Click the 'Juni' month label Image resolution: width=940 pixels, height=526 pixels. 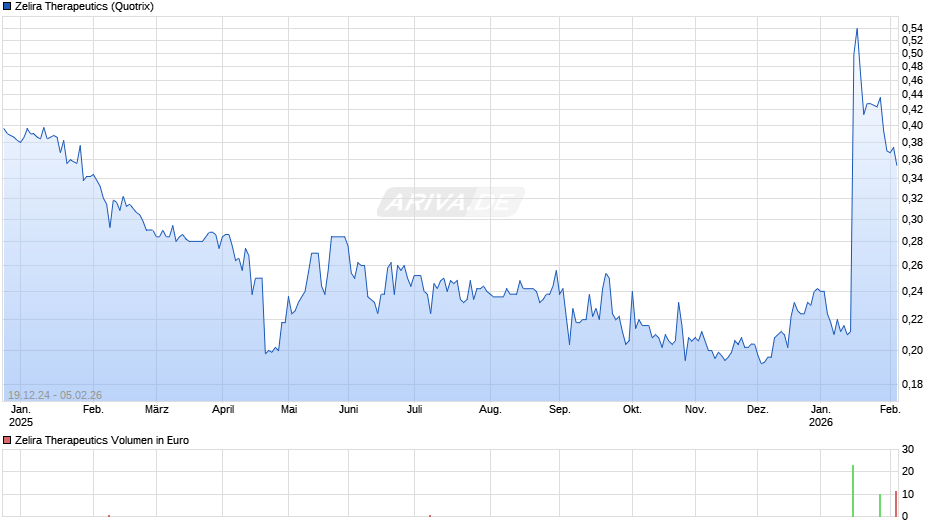click(349, 410)
